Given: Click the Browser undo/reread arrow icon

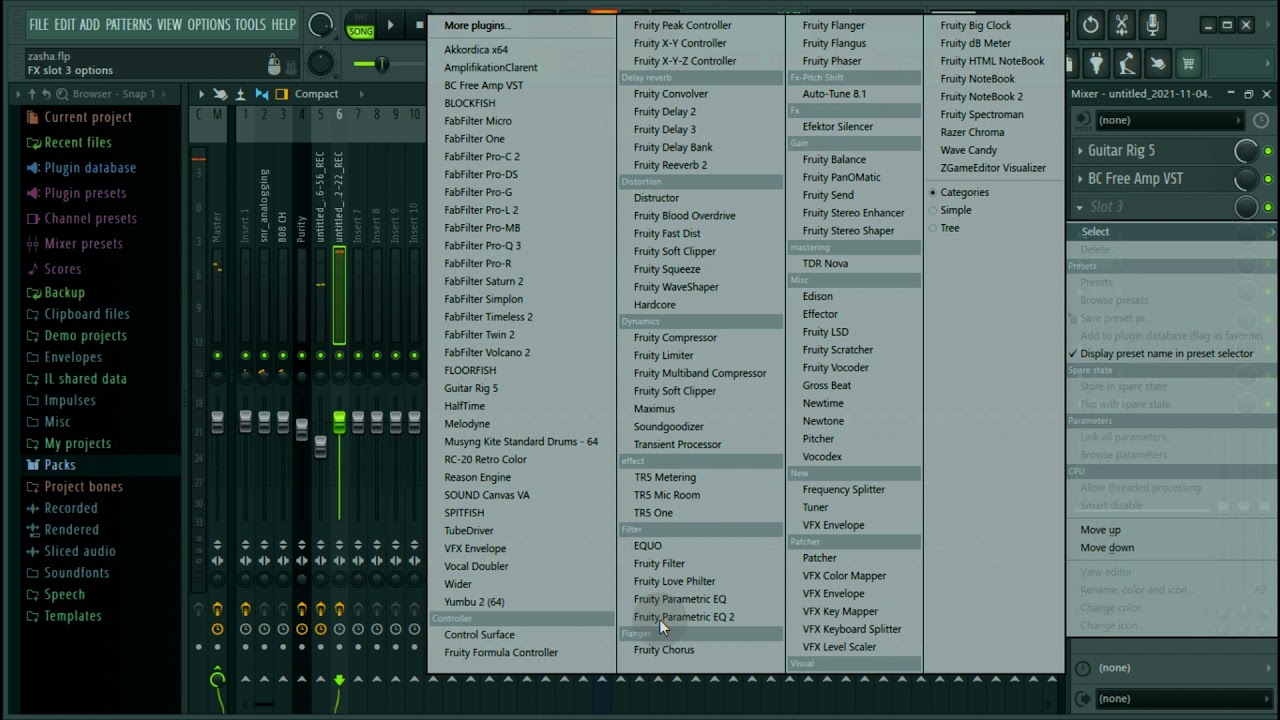Looking at the screenshot, I should [46, 94].
